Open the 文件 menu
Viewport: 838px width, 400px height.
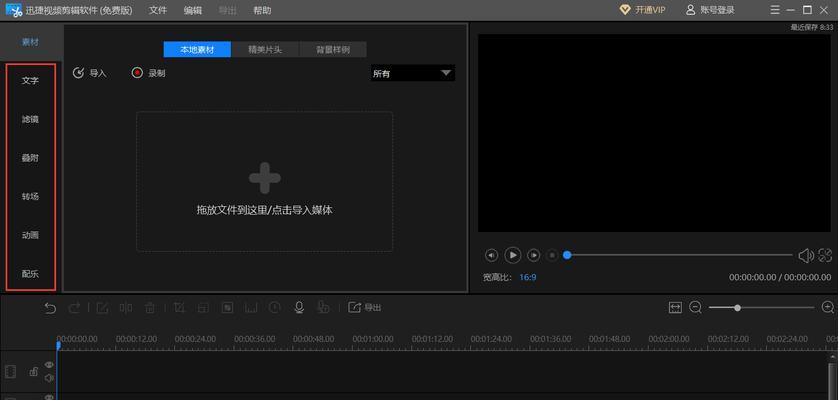pyautogui.click(x=158, y=10)
